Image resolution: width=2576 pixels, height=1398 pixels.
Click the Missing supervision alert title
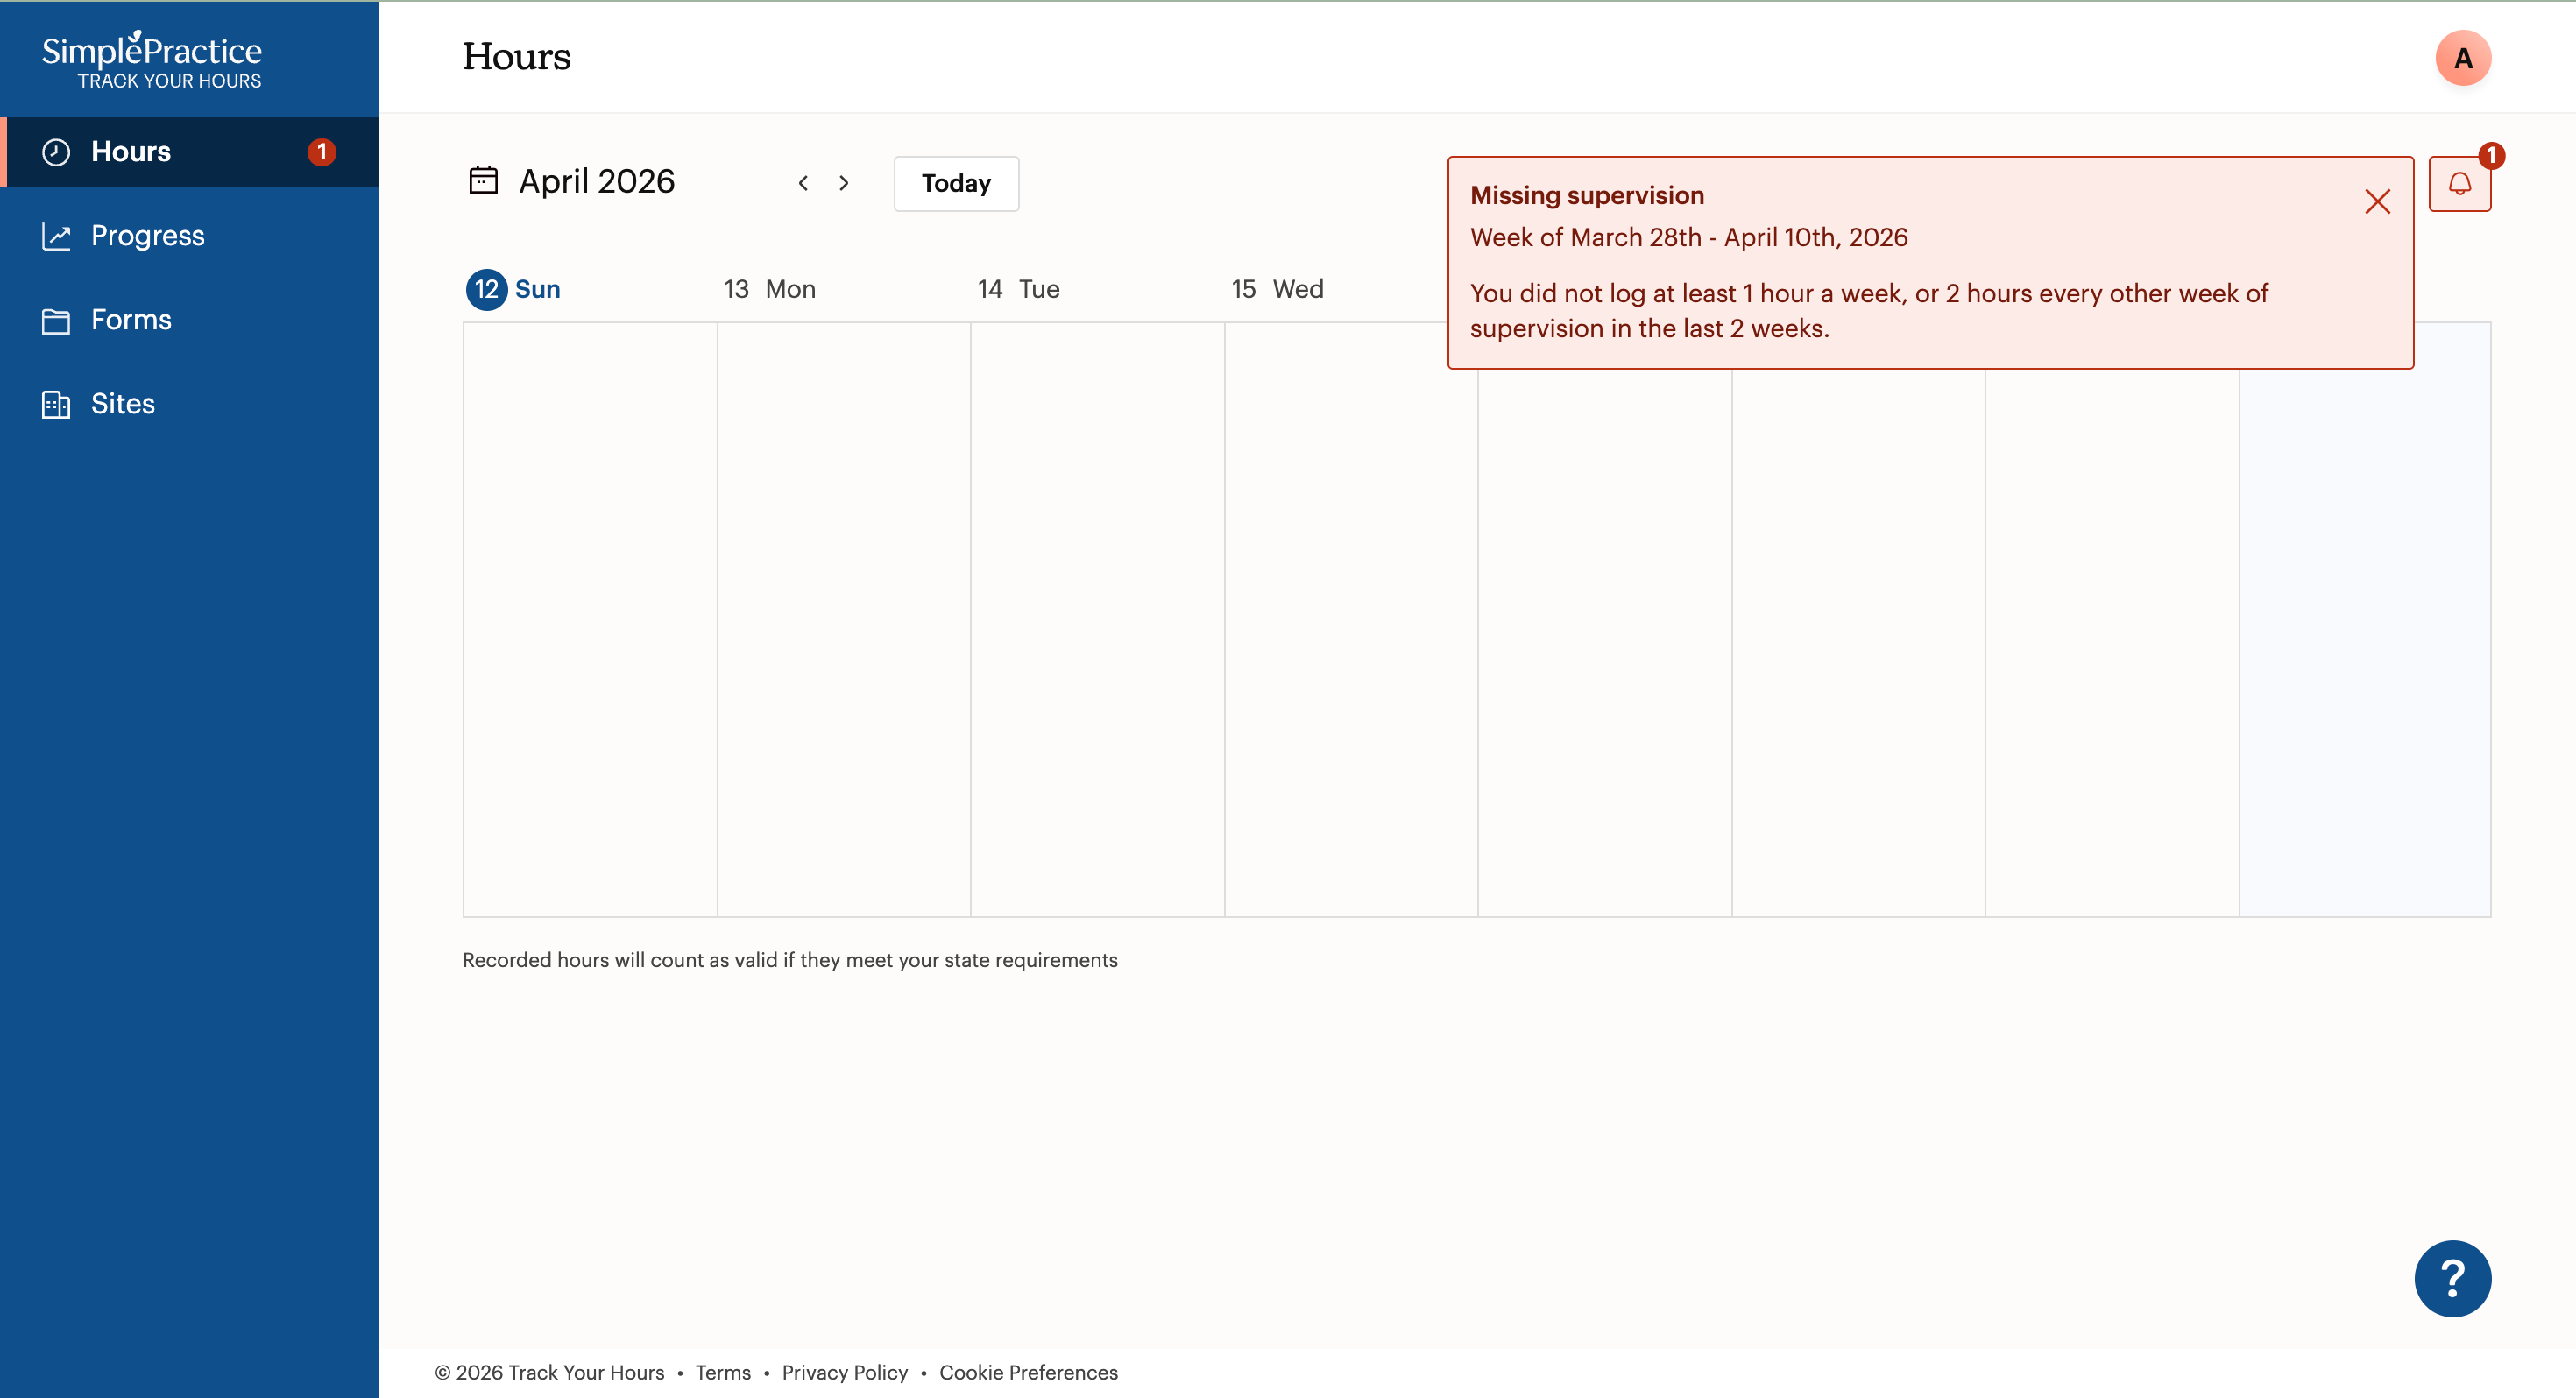pos(1587,195)
